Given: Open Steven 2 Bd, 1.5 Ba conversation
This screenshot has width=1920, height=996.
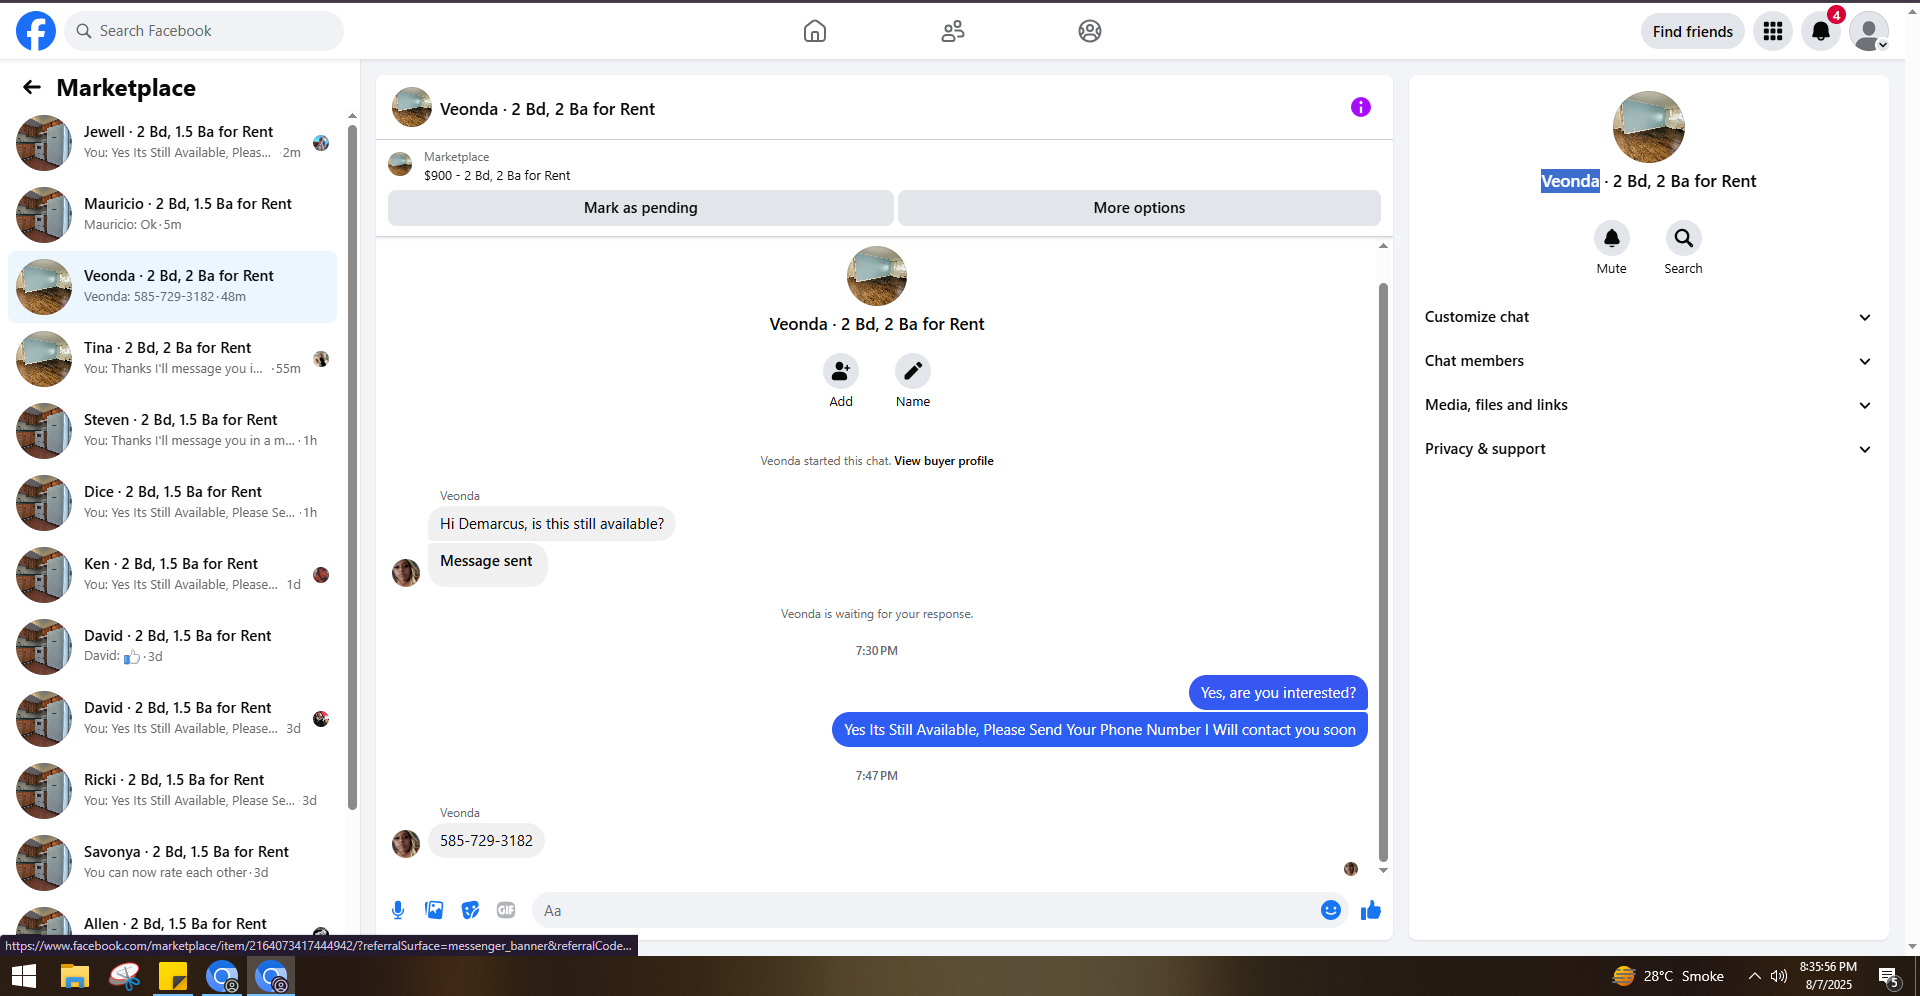Looking at the screenshot, I should [172, 431].
